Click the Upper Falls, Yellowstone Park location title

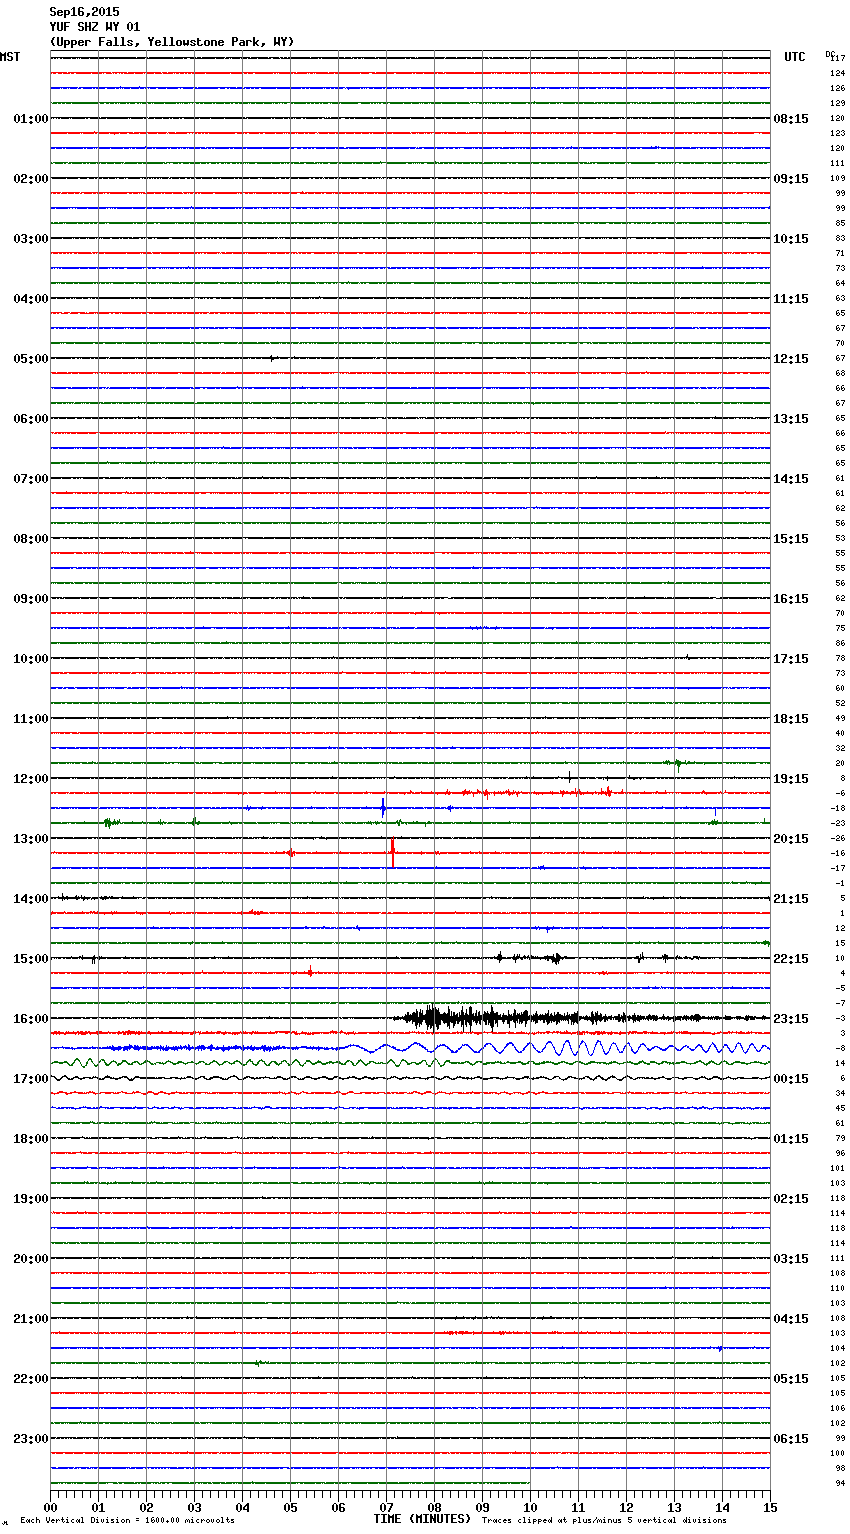(x=172, y=42)
